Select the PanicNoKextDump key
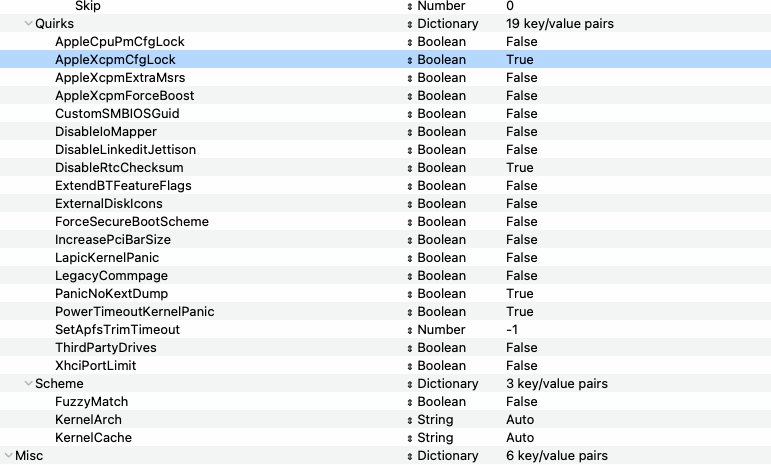 click(111, 293)
